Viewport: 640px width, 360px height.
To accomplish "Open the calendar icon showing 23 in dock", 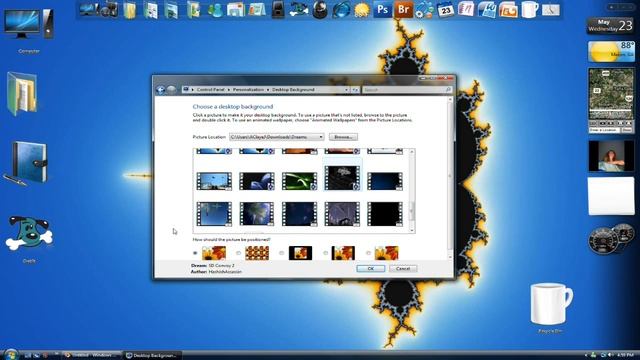I will click(445, 10).
